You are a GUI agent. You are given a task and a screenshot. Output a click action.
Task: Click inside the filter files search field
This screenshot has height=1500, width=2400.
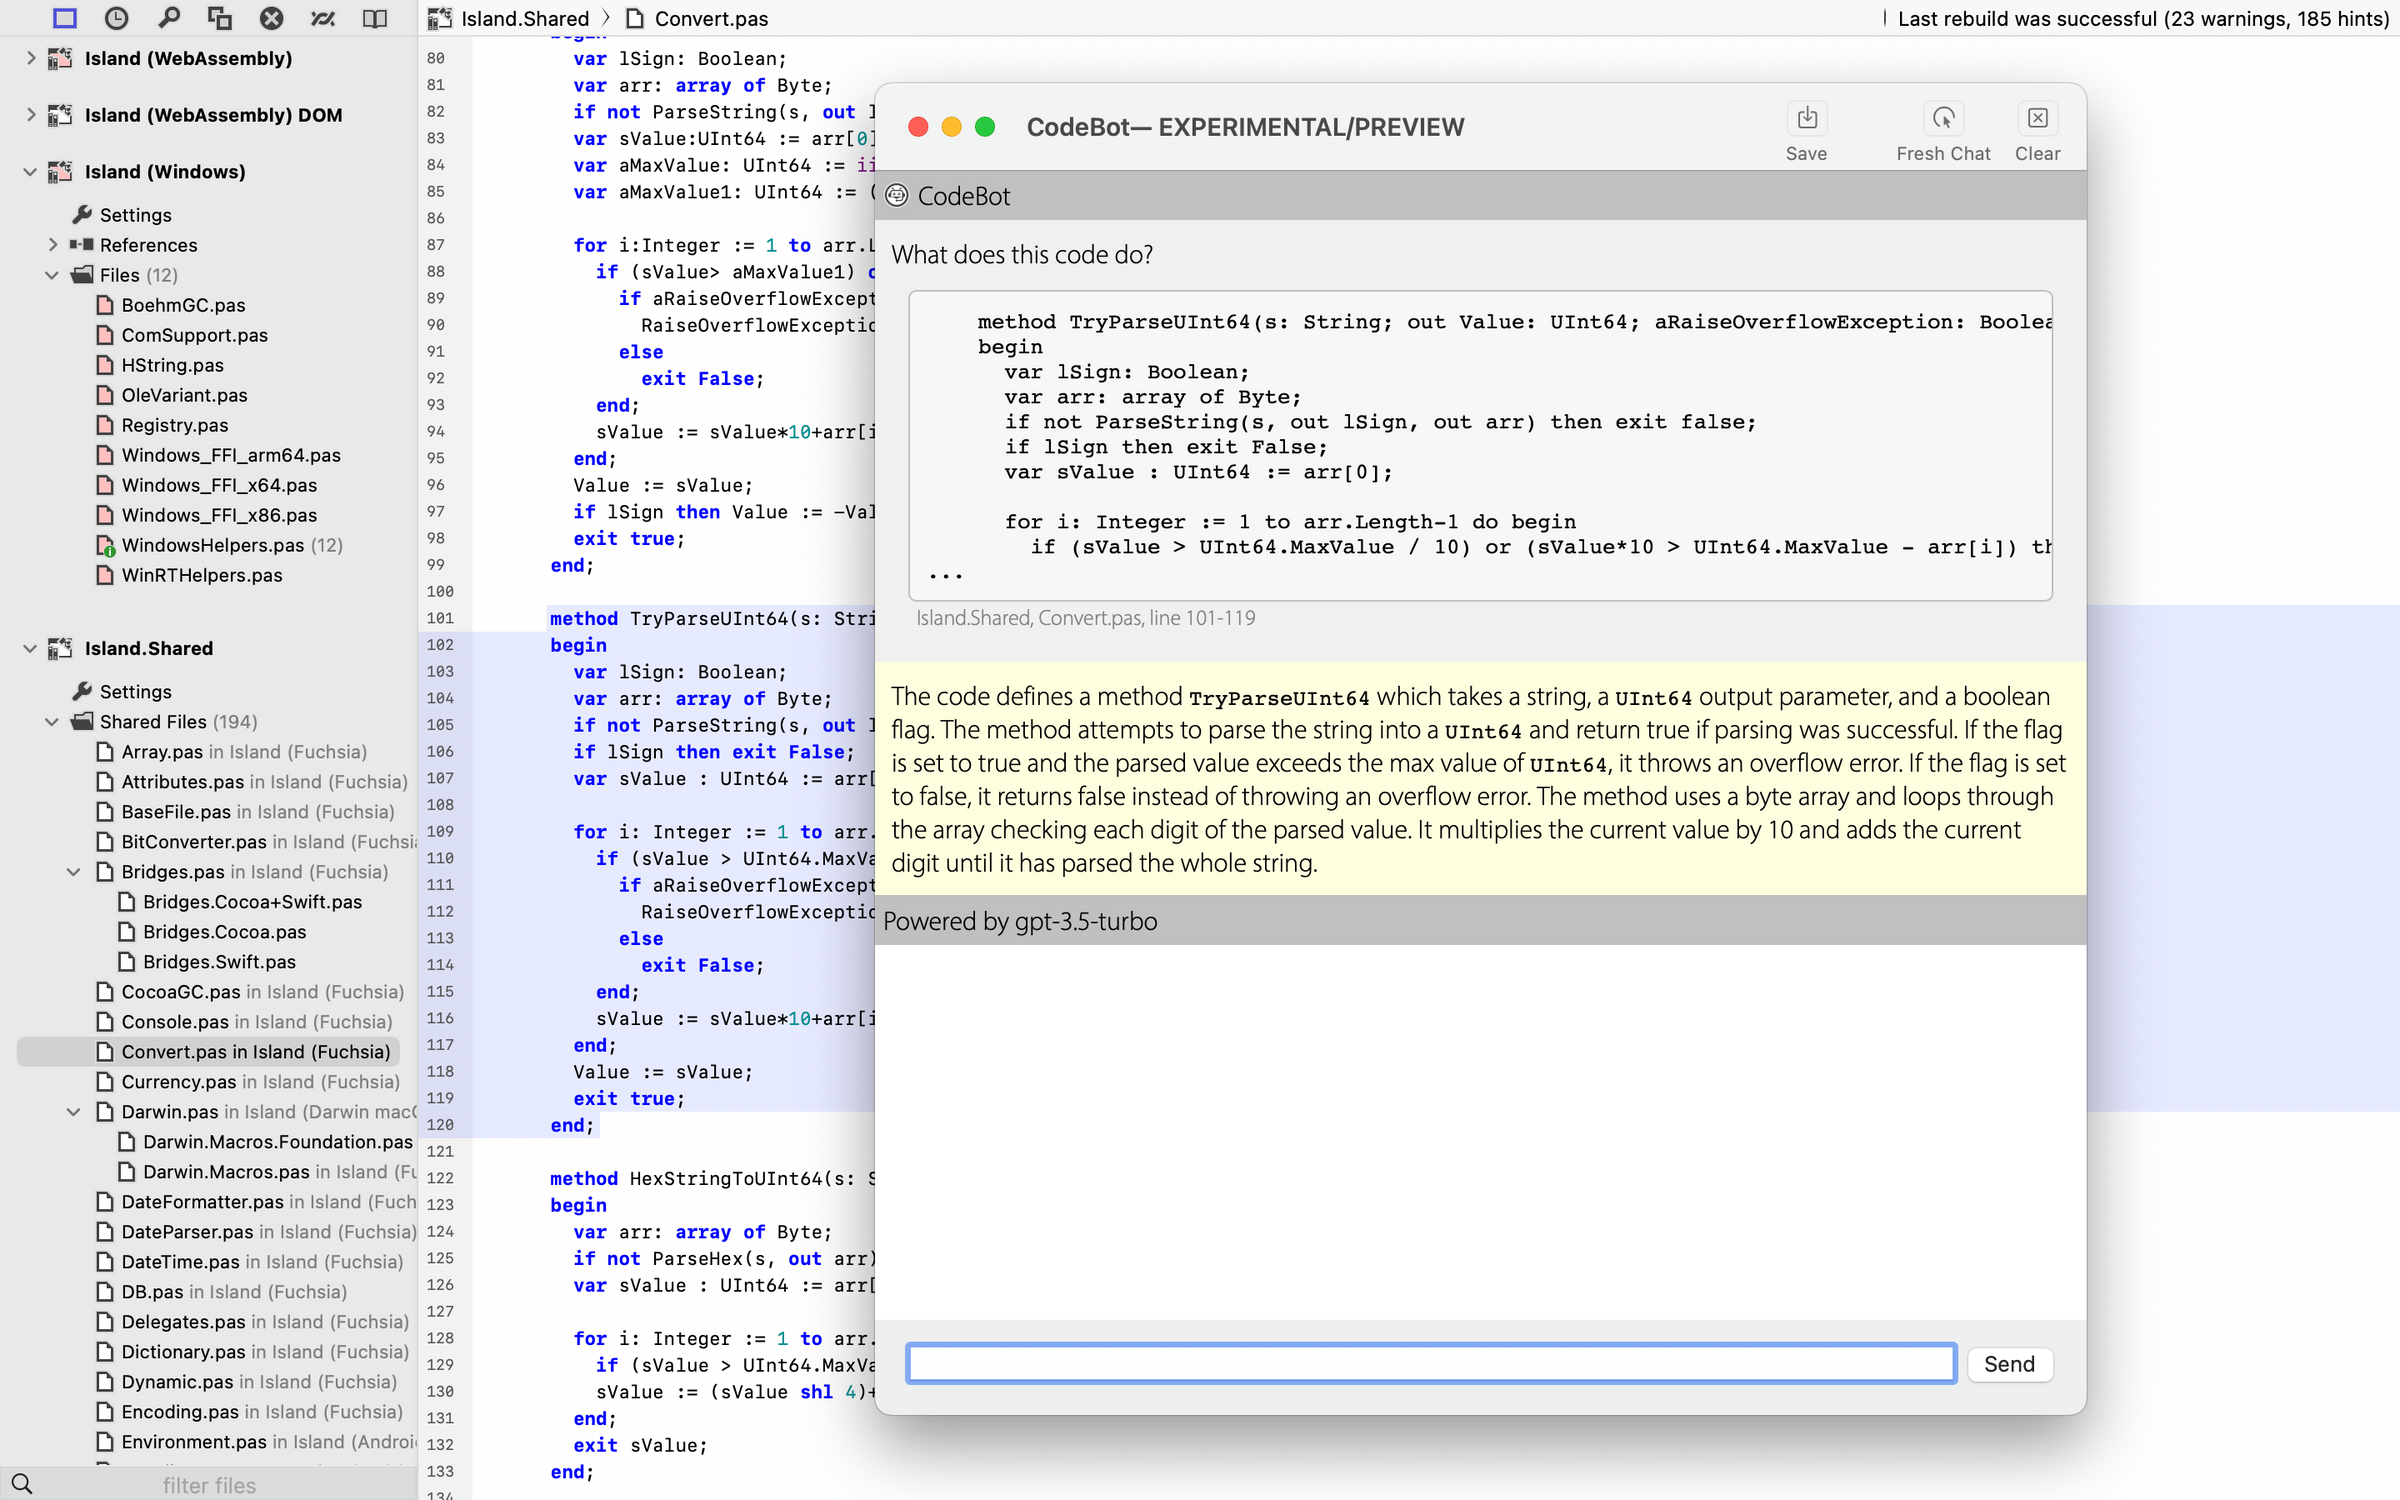tap(208, 1485)
